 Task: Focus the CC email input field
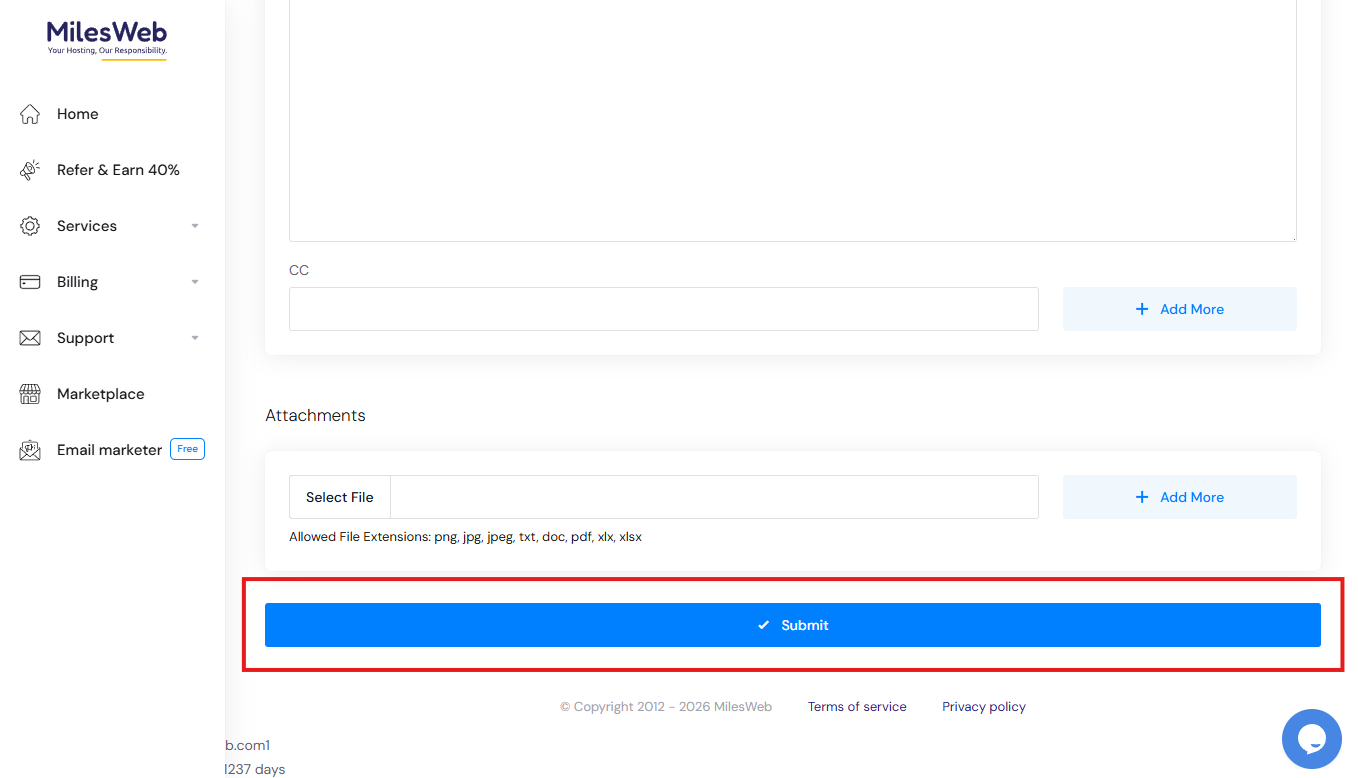[663, 309]
